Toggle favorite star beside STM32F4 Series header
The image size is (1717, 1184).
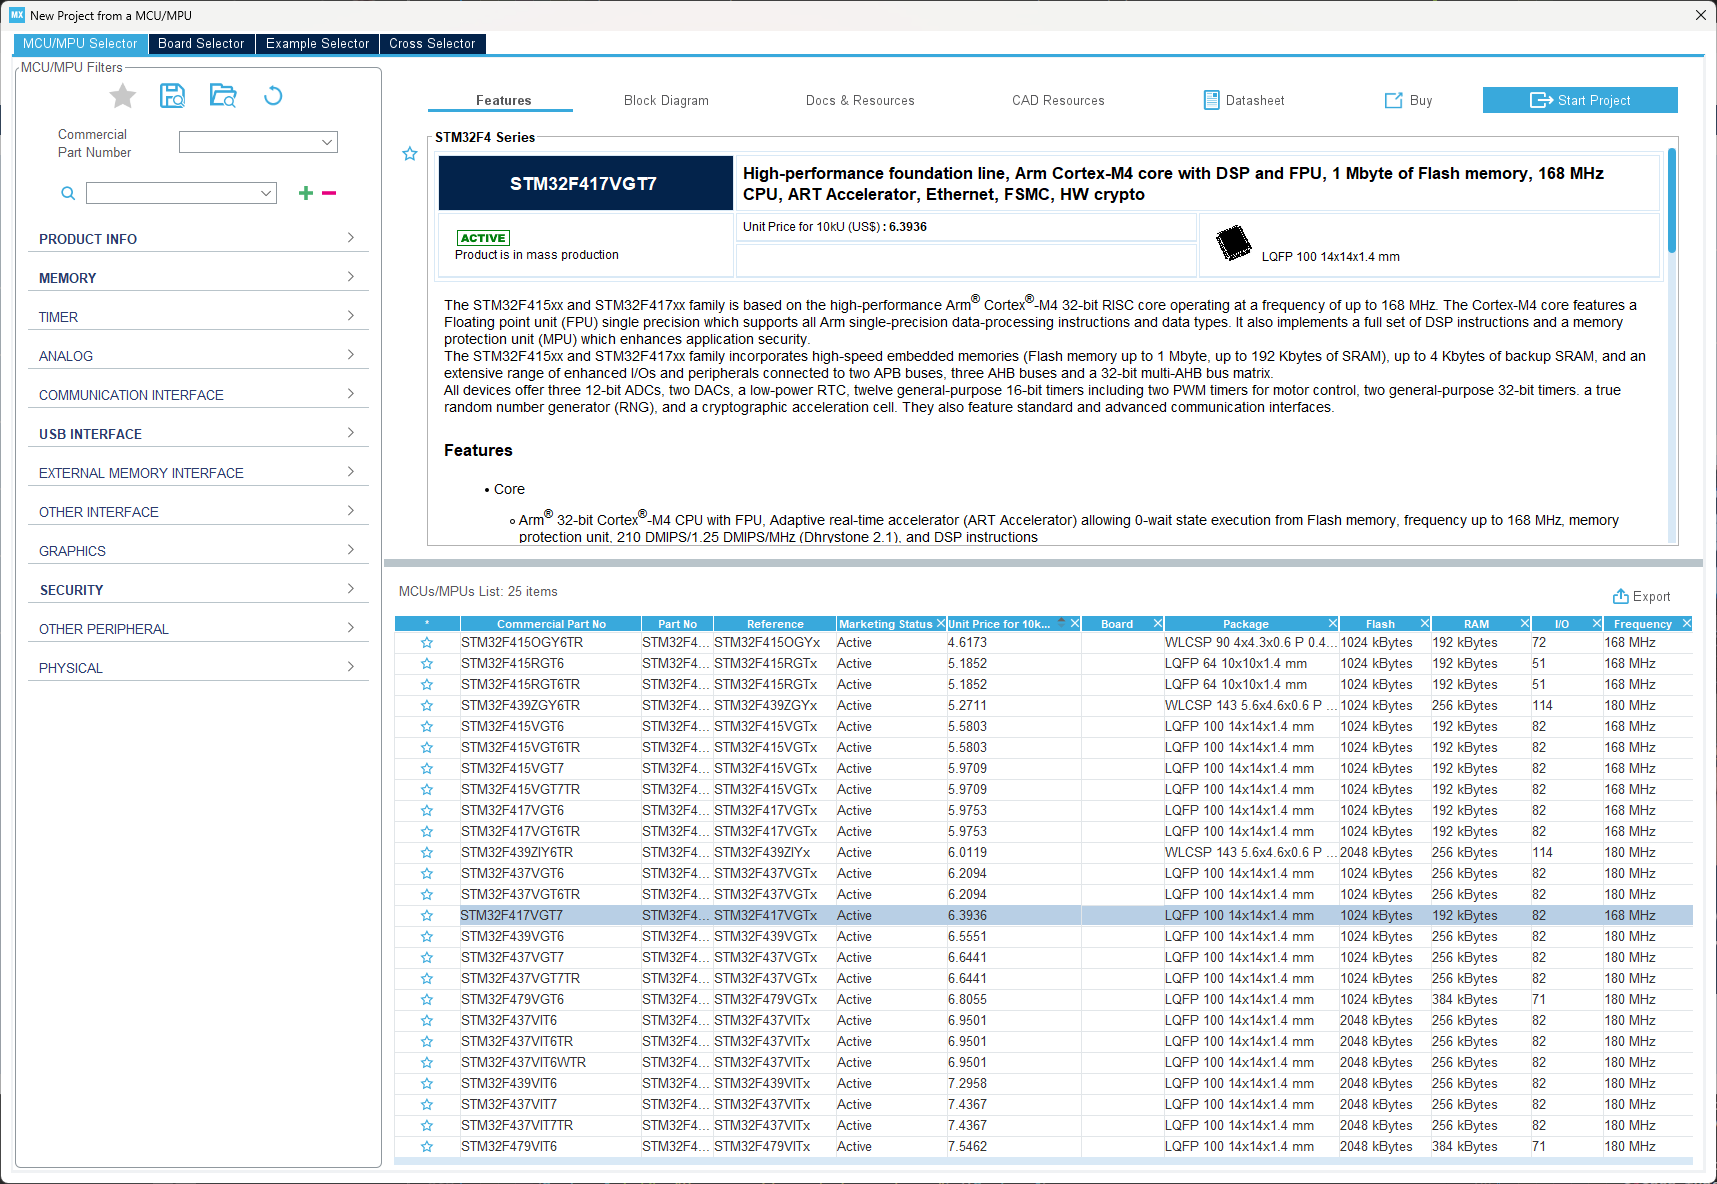pyautogui.click(x=410, y=154)
